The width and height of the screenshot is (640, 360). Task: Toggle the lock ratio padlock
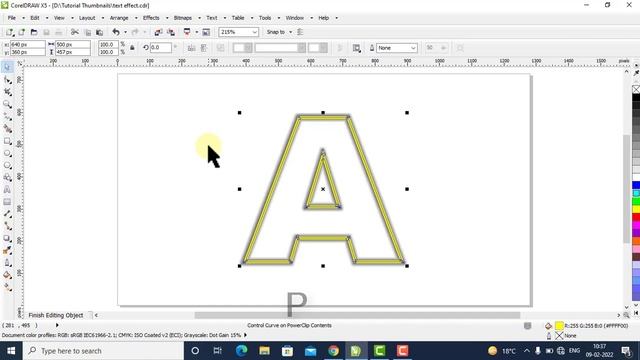(132, 48)
